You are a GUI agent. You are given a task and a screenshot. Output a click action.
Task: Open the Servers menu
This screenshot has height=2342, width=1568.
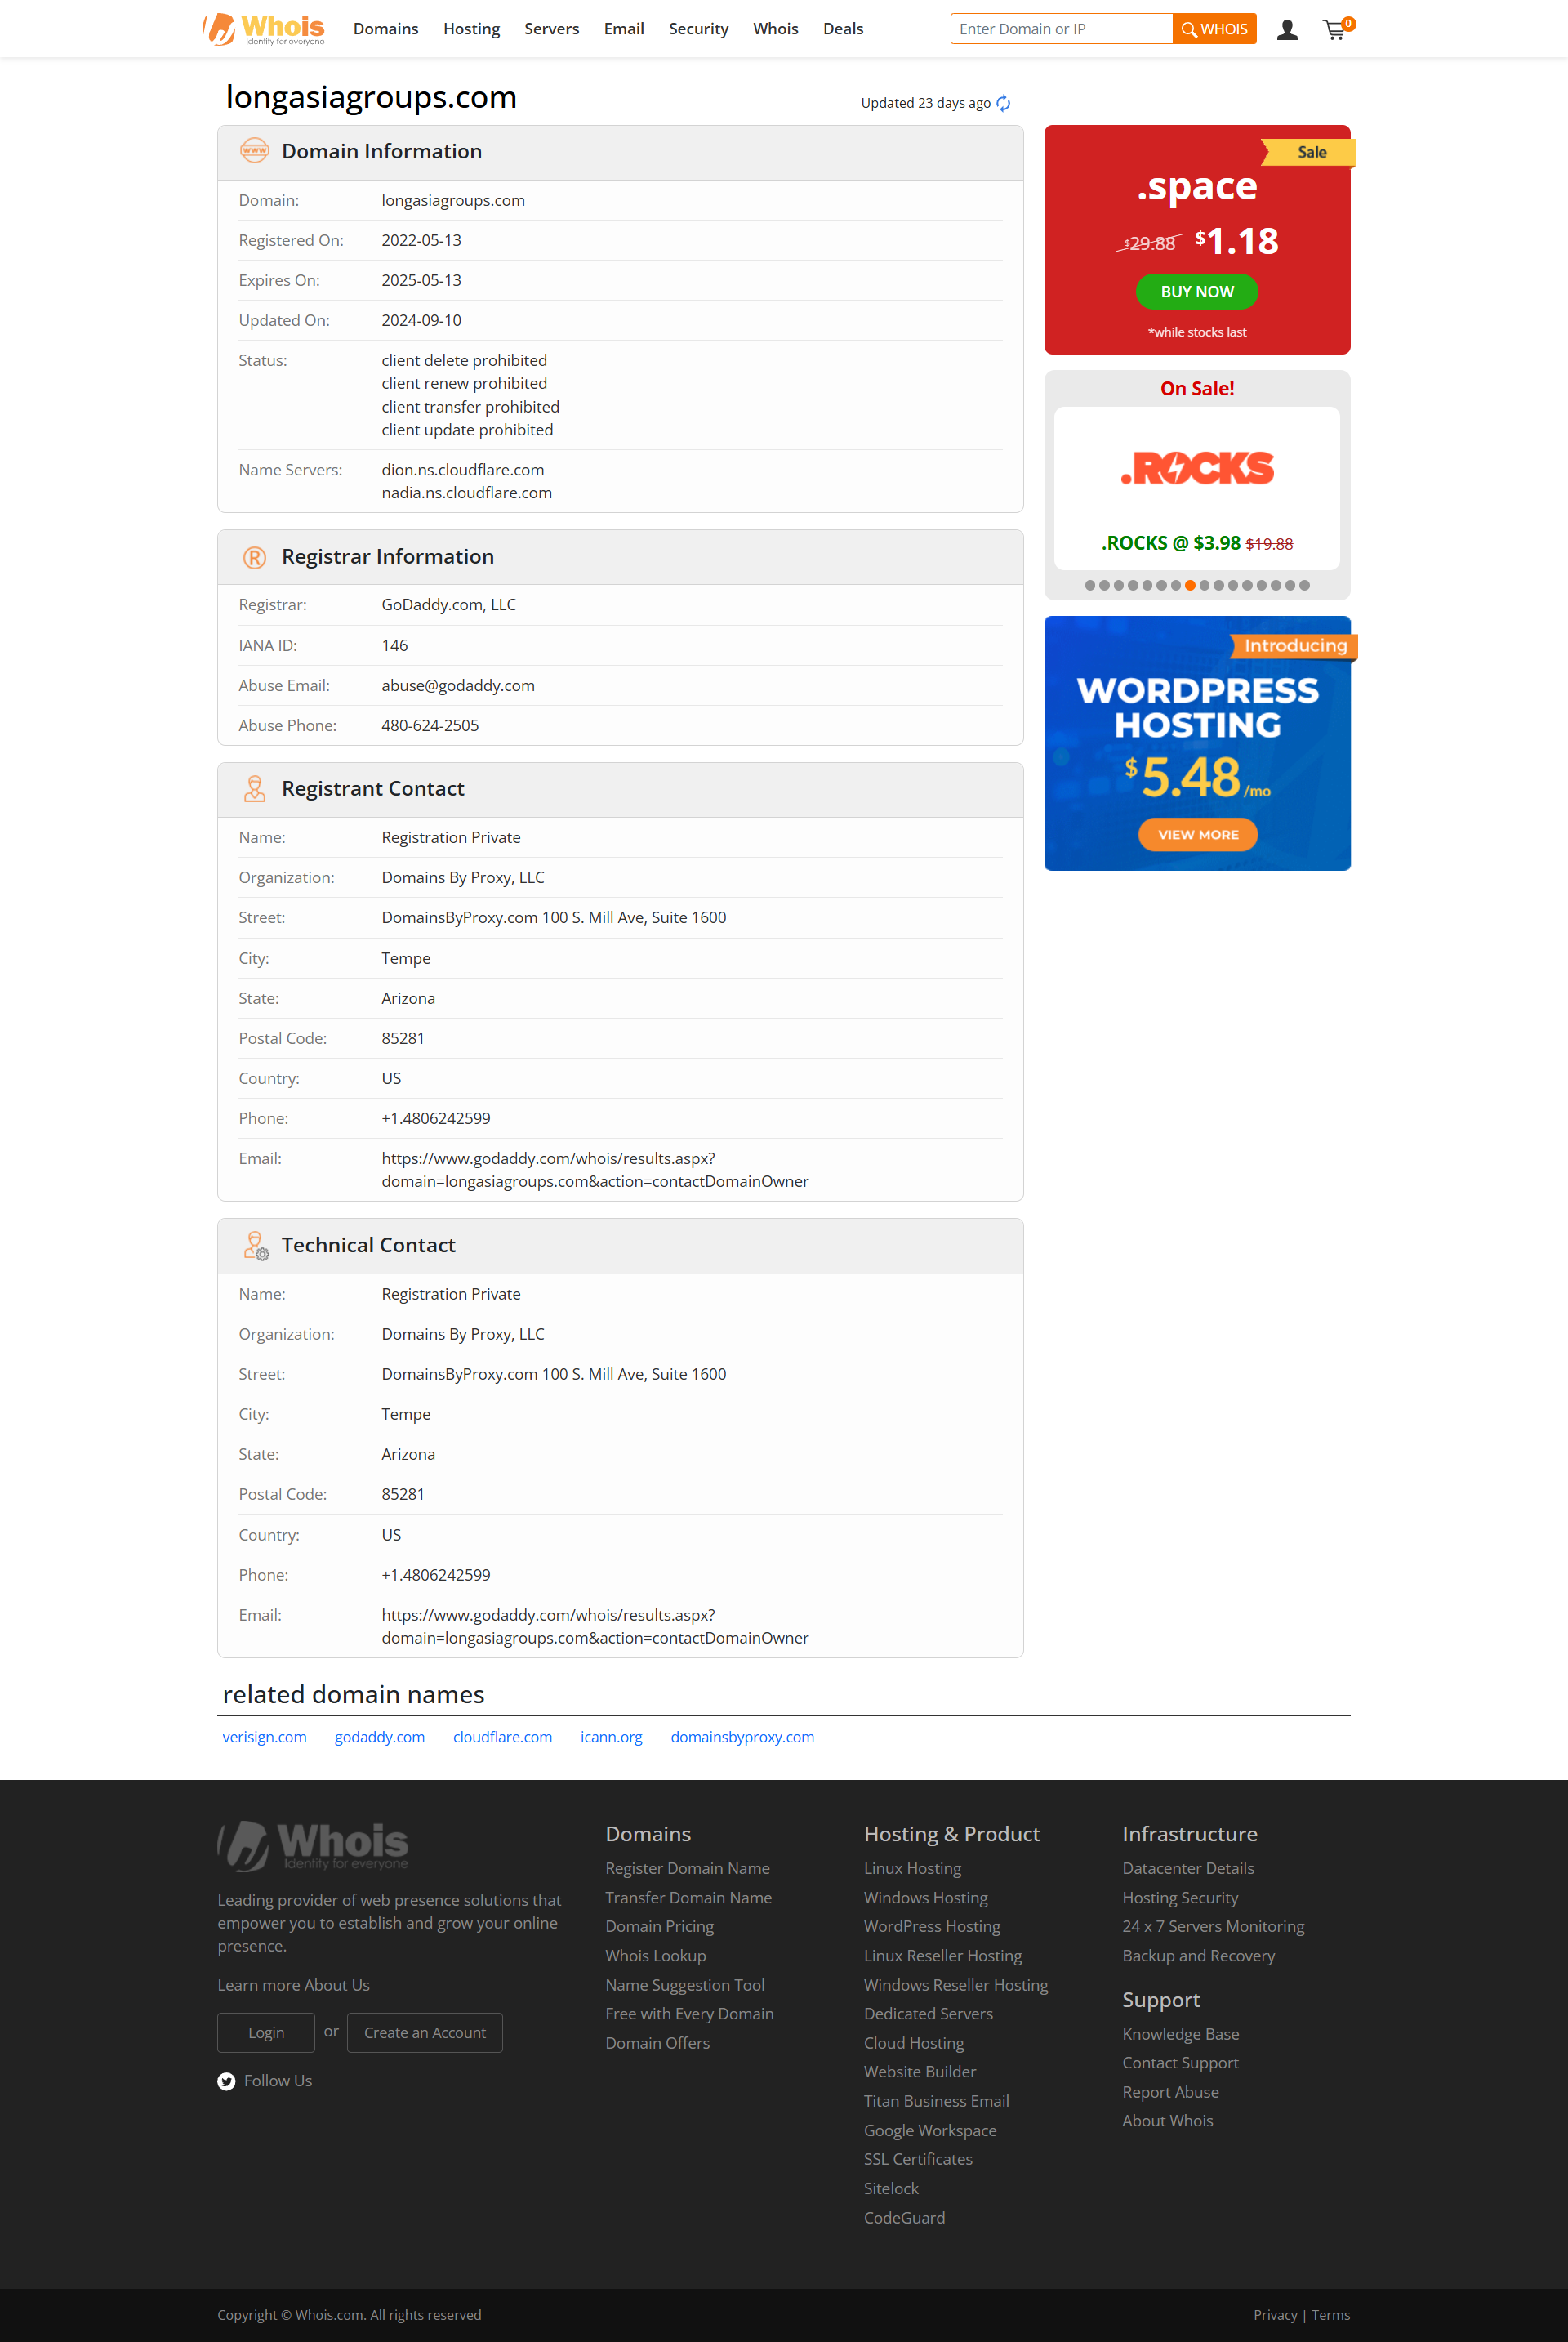pos(552,29)
